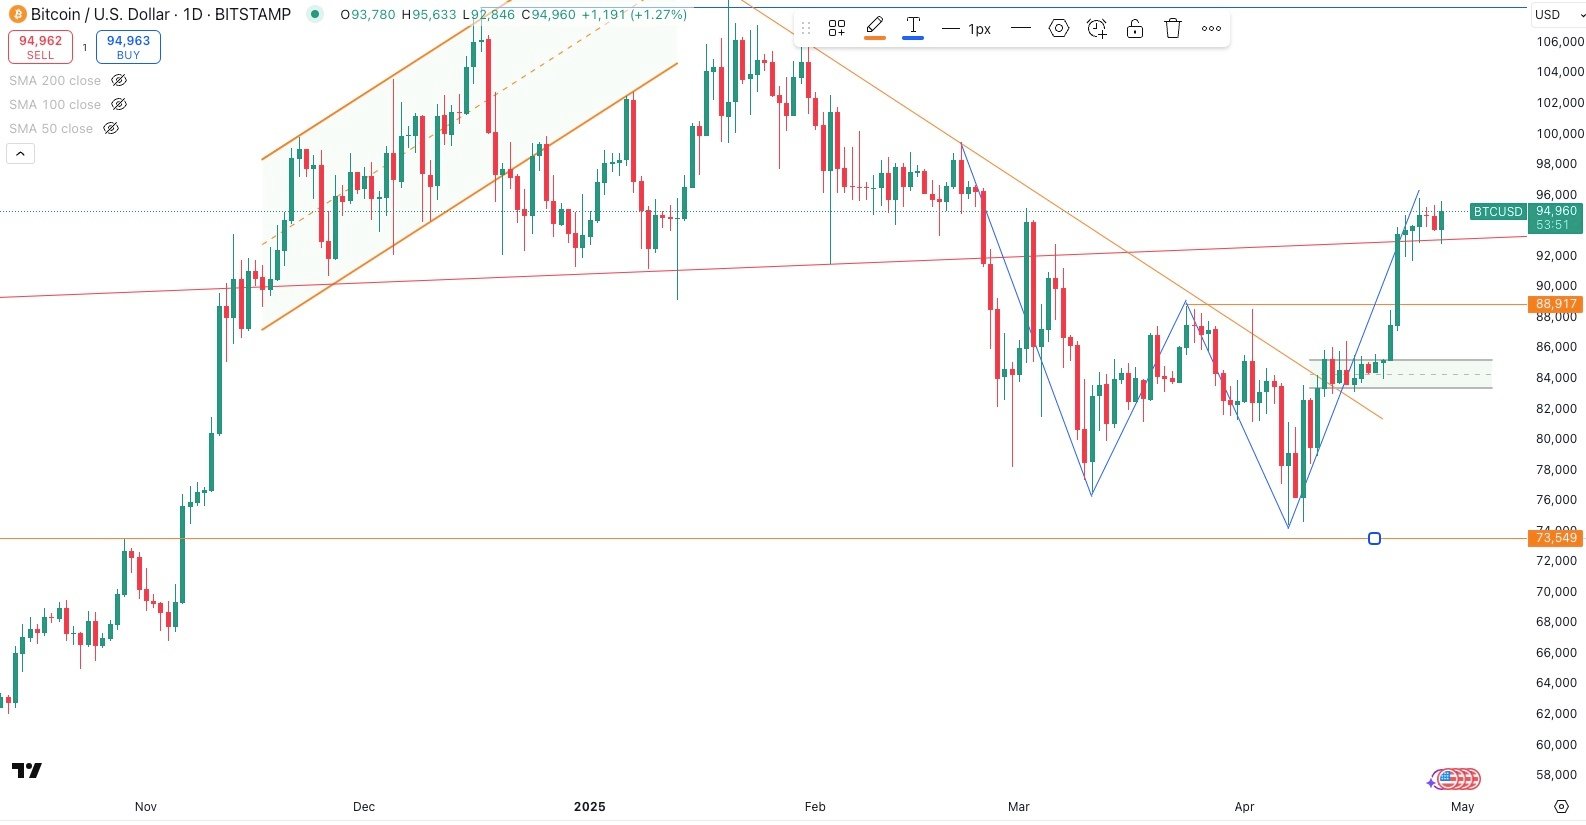Screen dimensions: 1586x825
Task: Click the O93,780 open value in header
Action: pyautogui.click(x=368, y=15)
